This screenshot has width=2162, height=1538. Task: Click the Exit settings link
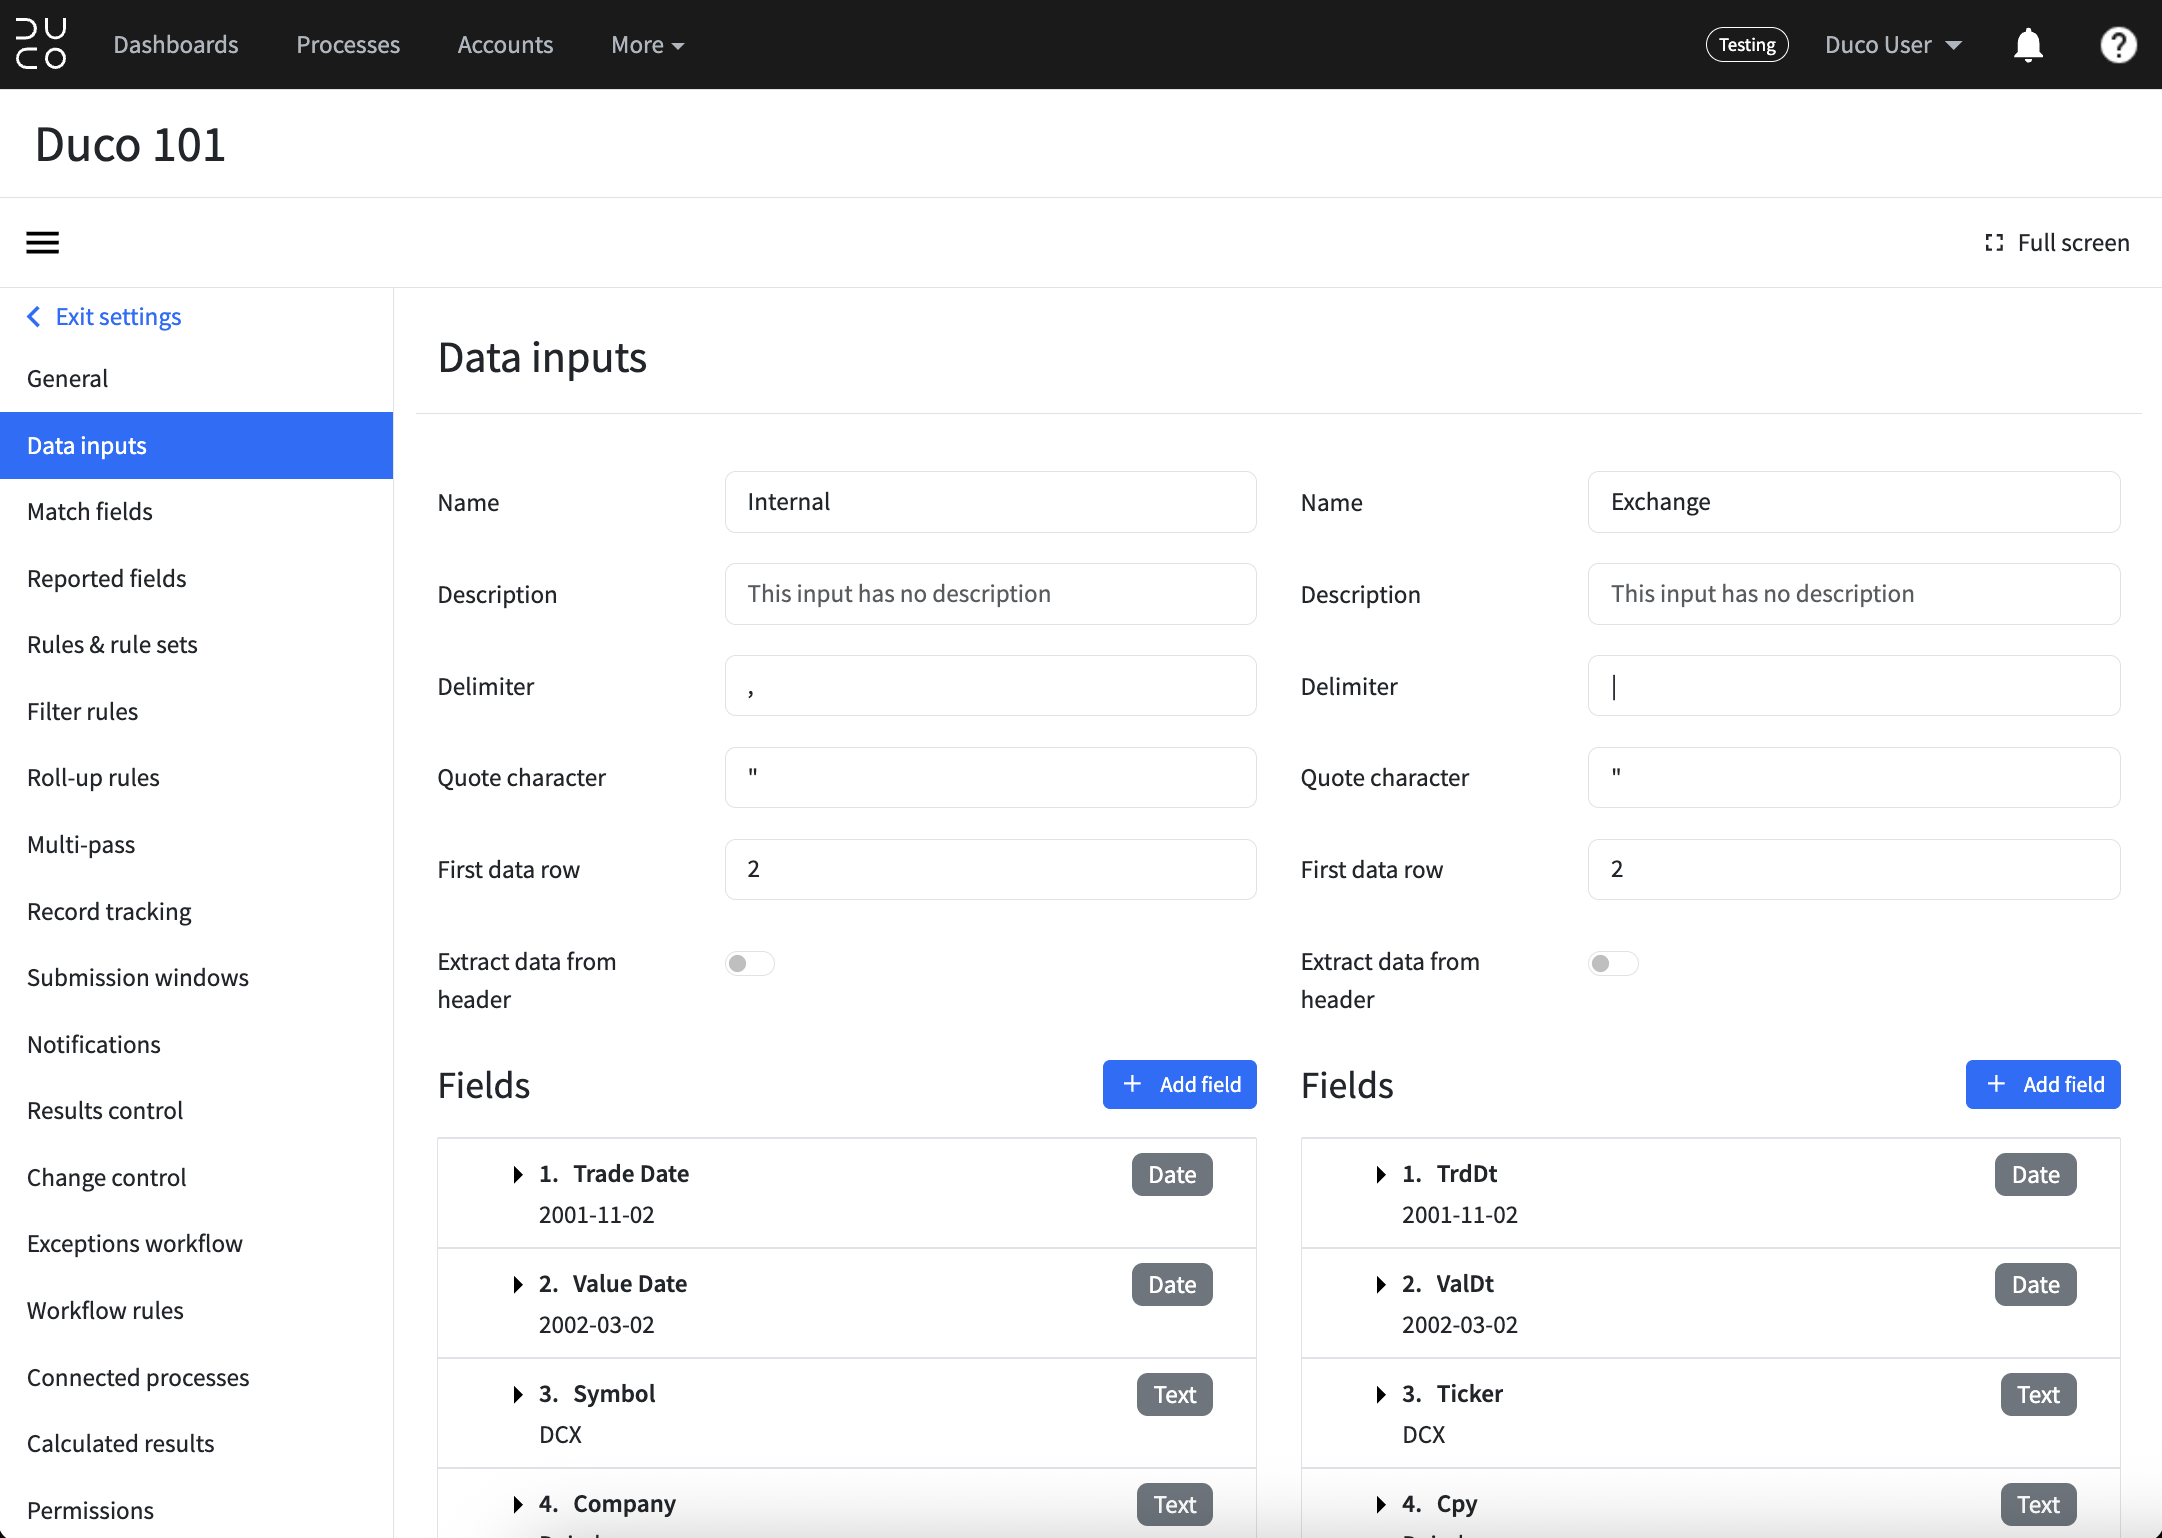(118, 317)
